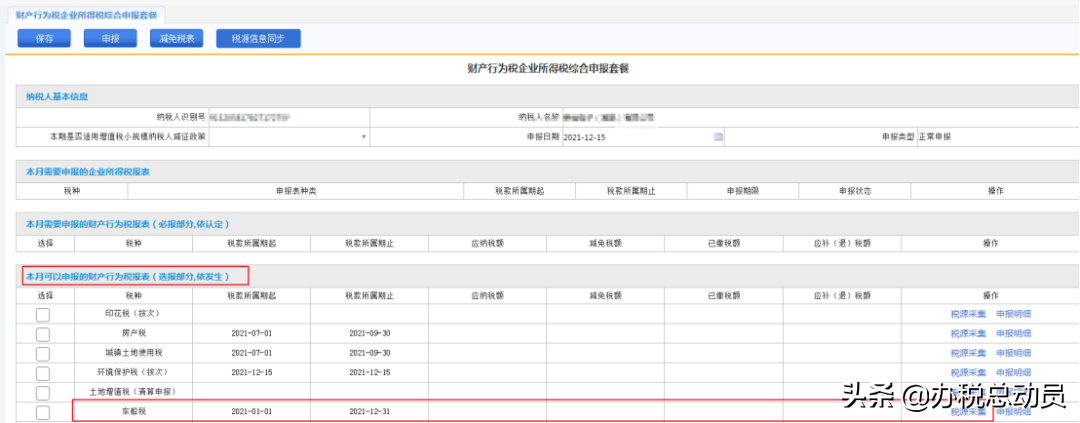Screen dimensions: 1080x423
Task: Open 税源采集 link in 房产税 row
Action: click(968, 333)
